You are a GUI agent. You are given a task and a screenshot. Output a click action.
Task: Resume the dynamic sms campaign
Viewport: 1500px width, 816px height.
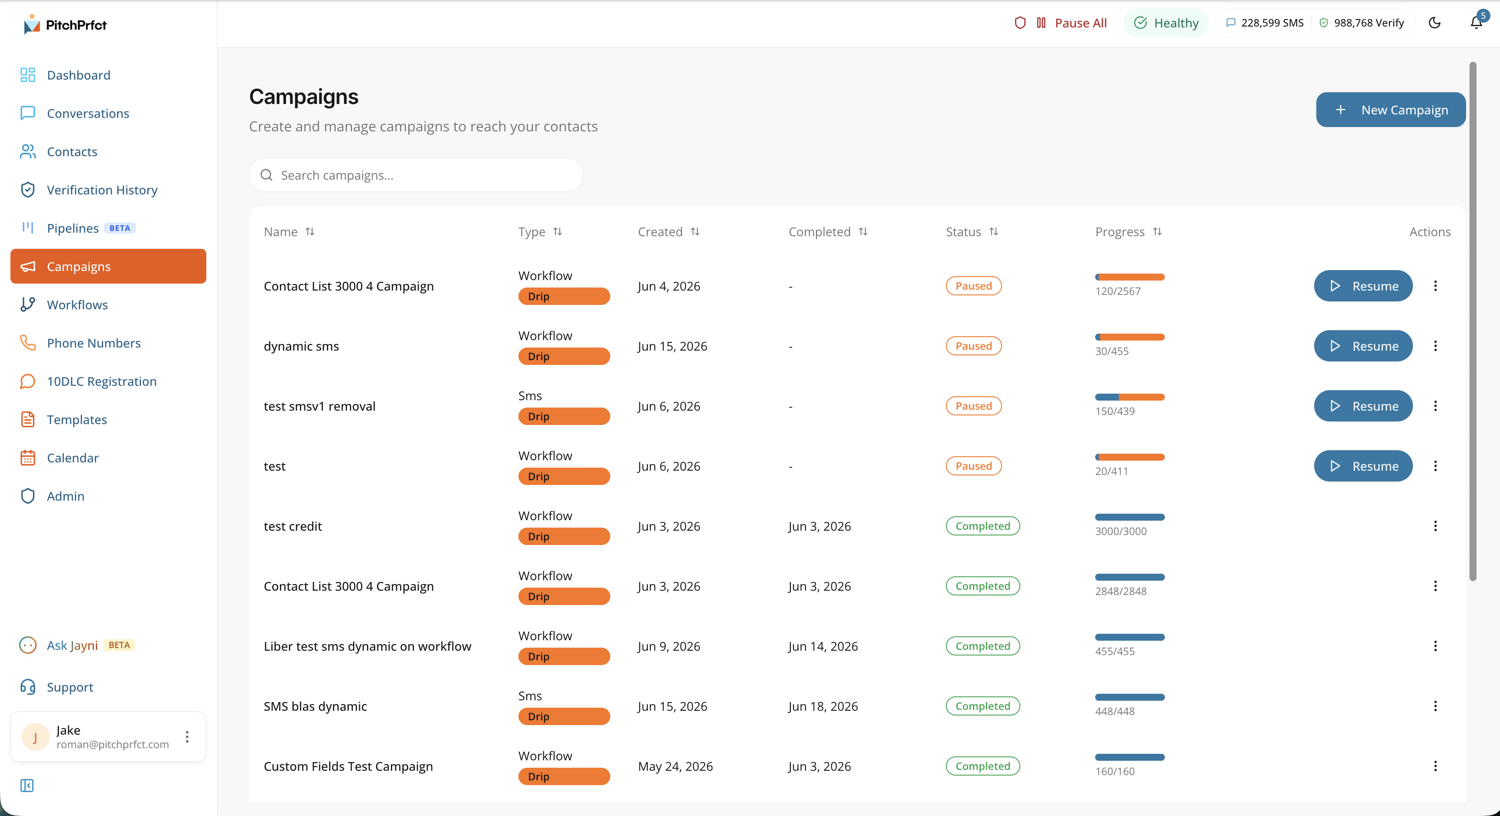coord(1363,346)
